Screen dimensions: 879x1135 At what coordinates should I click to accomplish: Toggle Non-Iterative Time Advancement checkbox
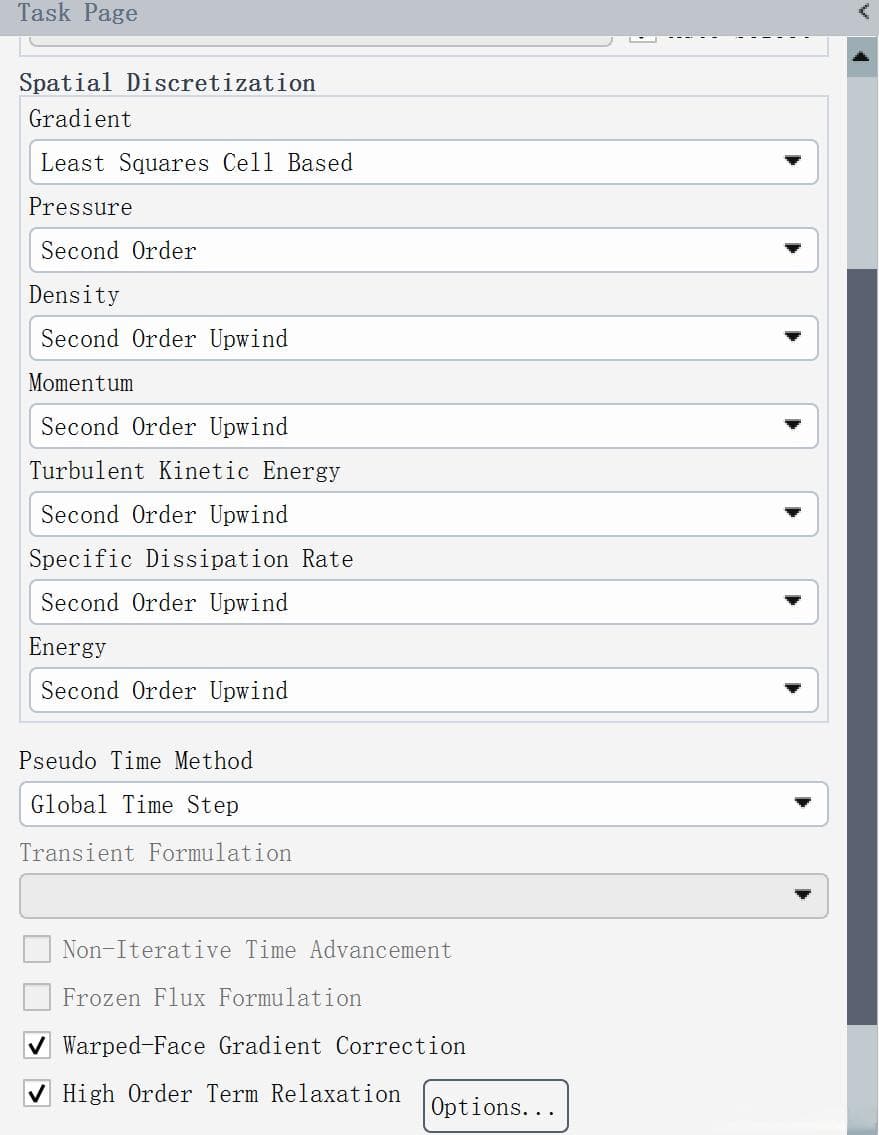point(37,949)
